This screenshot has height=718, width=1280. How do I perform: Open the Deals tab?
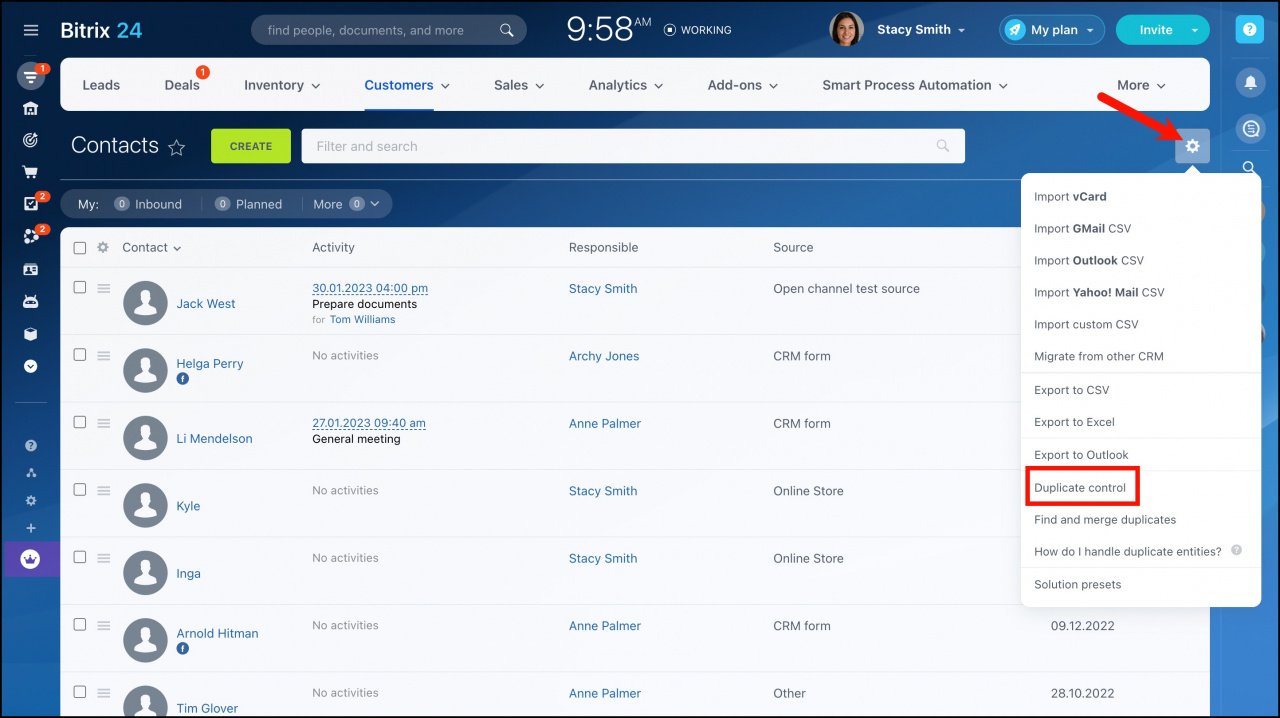click(x=182, y=85)
